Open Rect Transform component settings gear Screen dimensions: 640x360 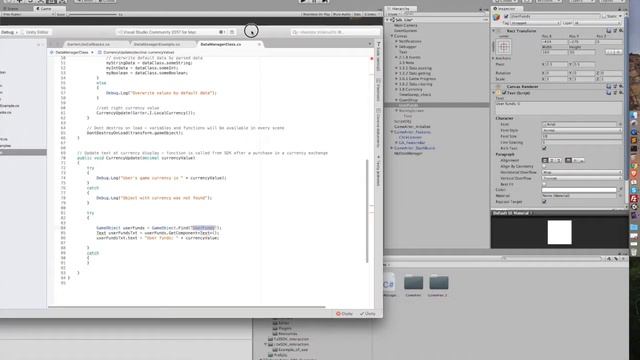pyautogui.click(x=621, y=31)
